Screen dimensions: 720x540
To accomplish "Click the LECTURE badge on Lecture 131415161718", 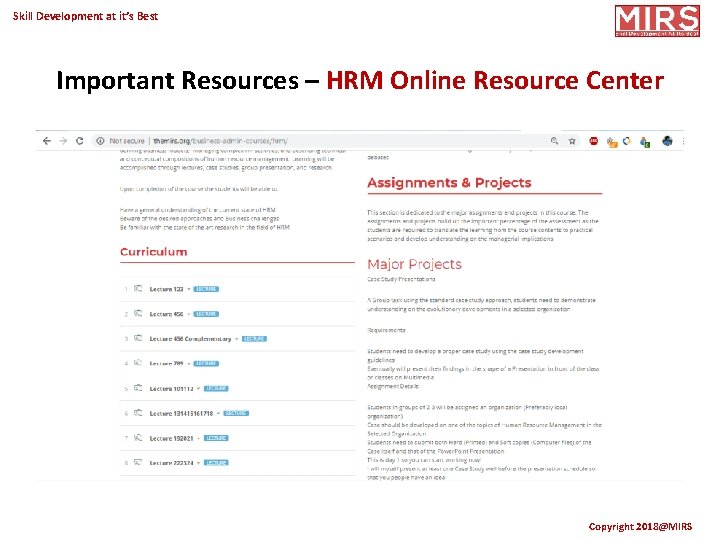I will click(236, 413).
